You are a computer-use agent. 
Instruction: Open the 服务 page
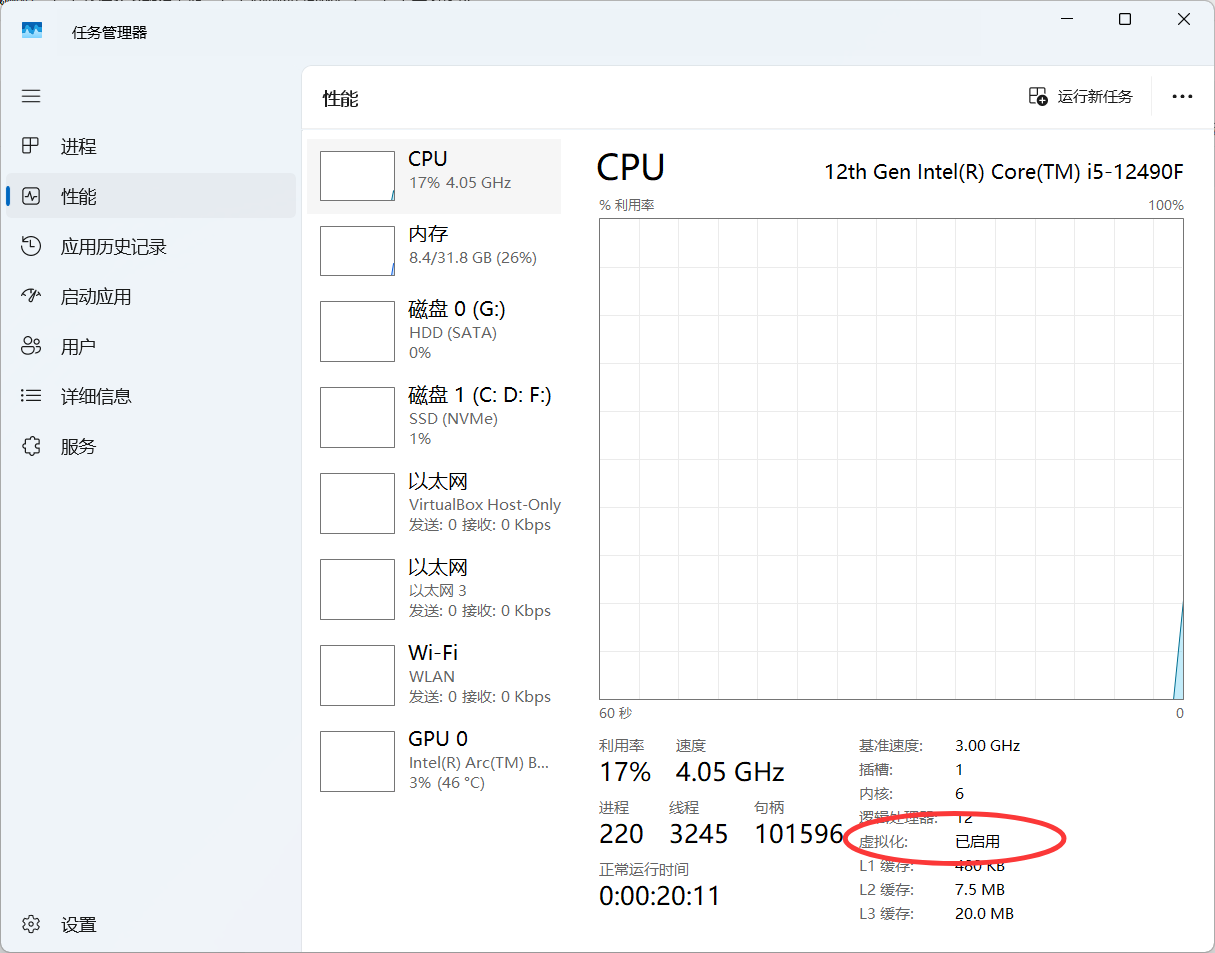pos(151,446)
